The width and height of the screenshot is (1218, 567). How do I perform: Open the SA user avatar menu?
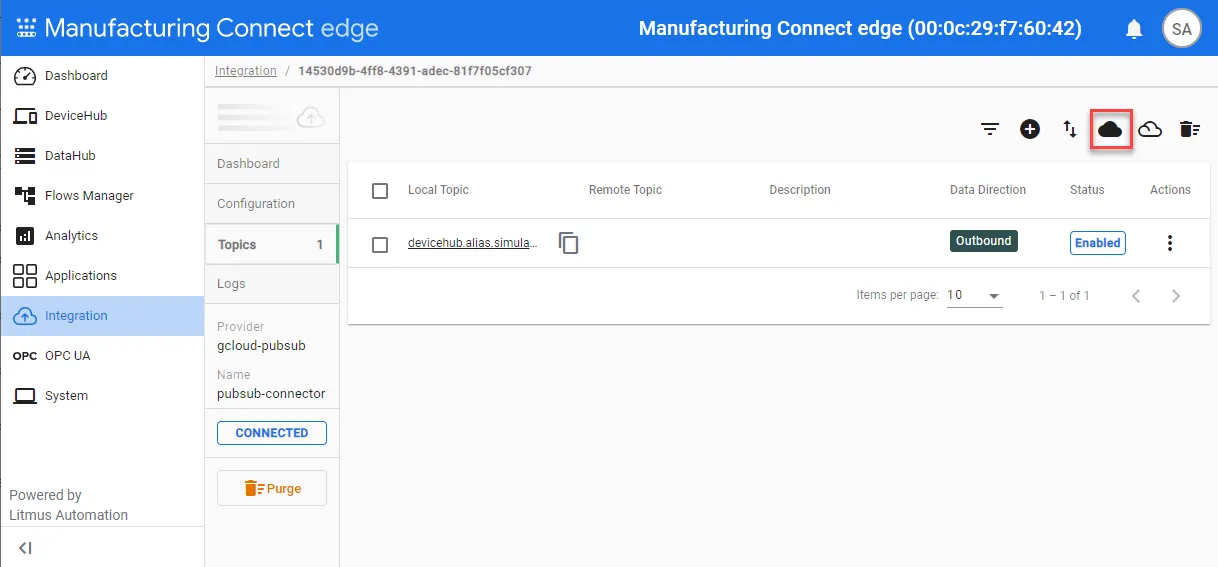[1181, 29]
